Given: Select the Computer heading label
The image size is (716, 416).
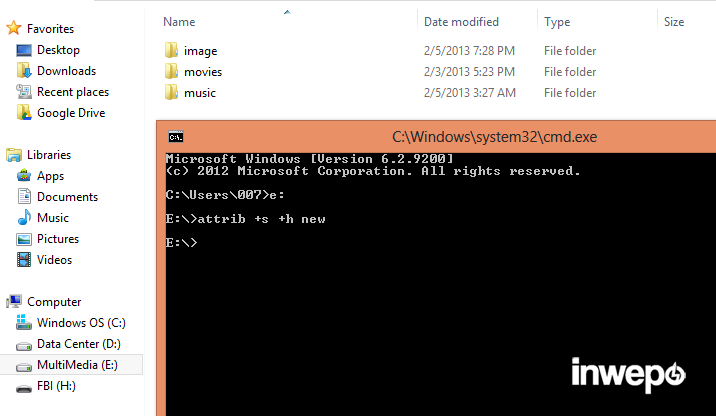Looking at the screenshot, I should click(x=54, y=302).
